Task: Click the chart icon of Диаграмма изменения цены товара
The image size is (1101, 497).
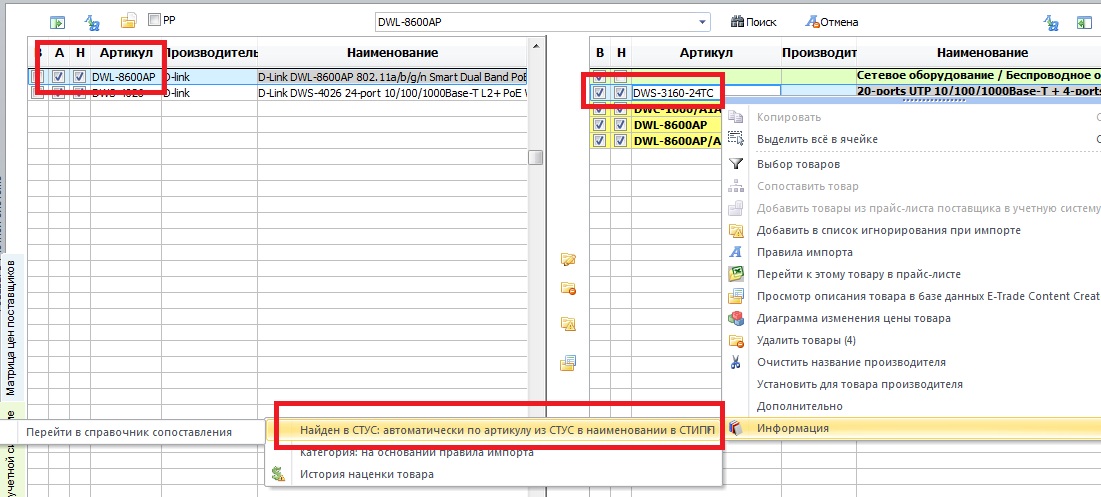Action: (736, 318)
